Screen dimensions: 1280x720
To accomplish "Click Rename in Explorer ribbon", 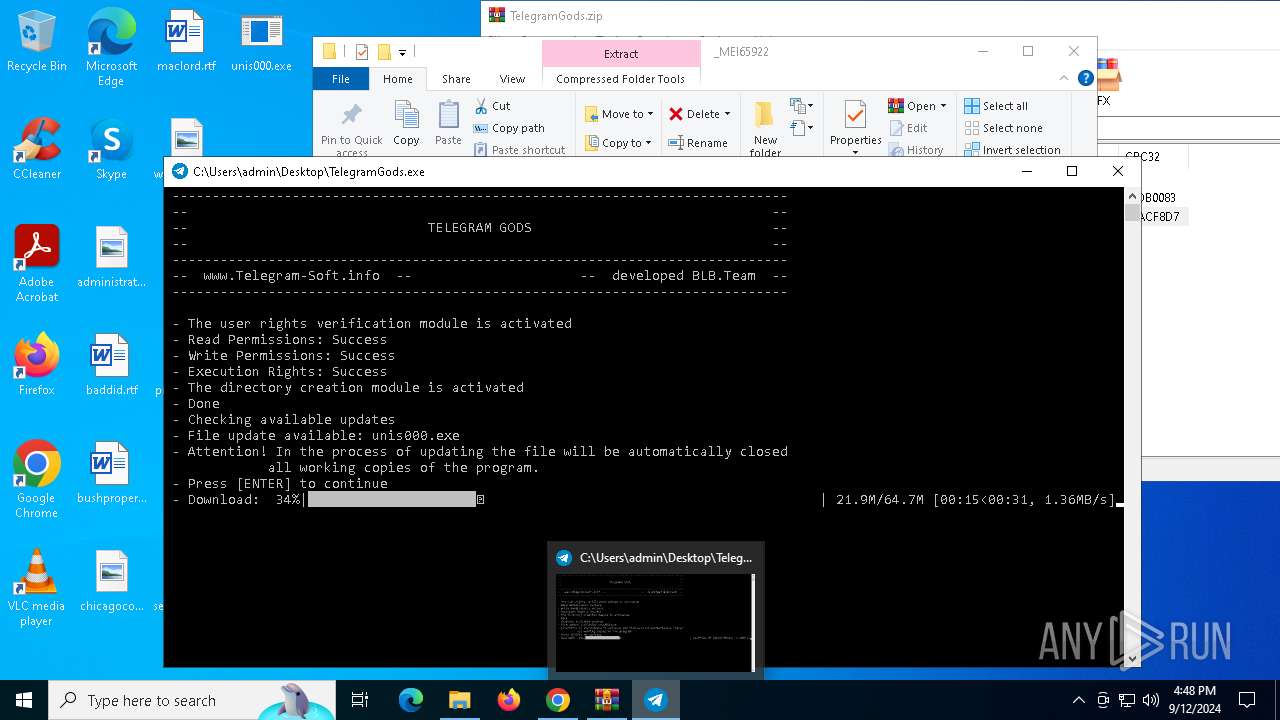I will click(x=697, y=143).
